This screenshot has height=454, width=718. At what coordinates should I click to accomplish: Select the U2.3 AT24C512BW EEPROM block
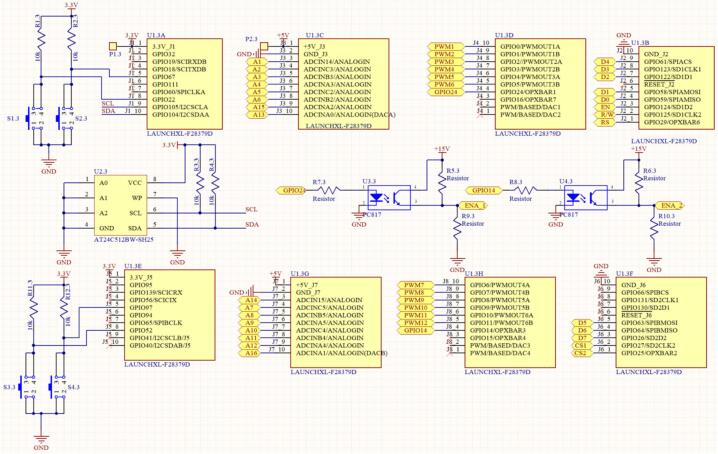[121, 205]
